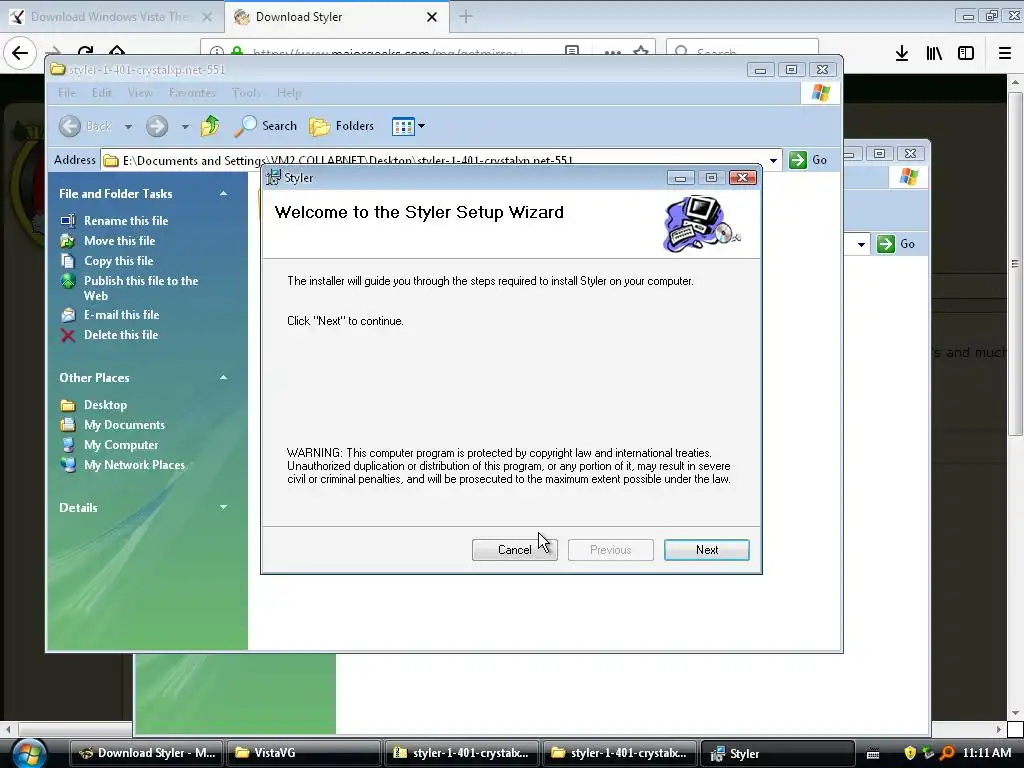Viewport: 1024px width, 768px height.
Task: Click Delete this file
Action: pos(121,335)
